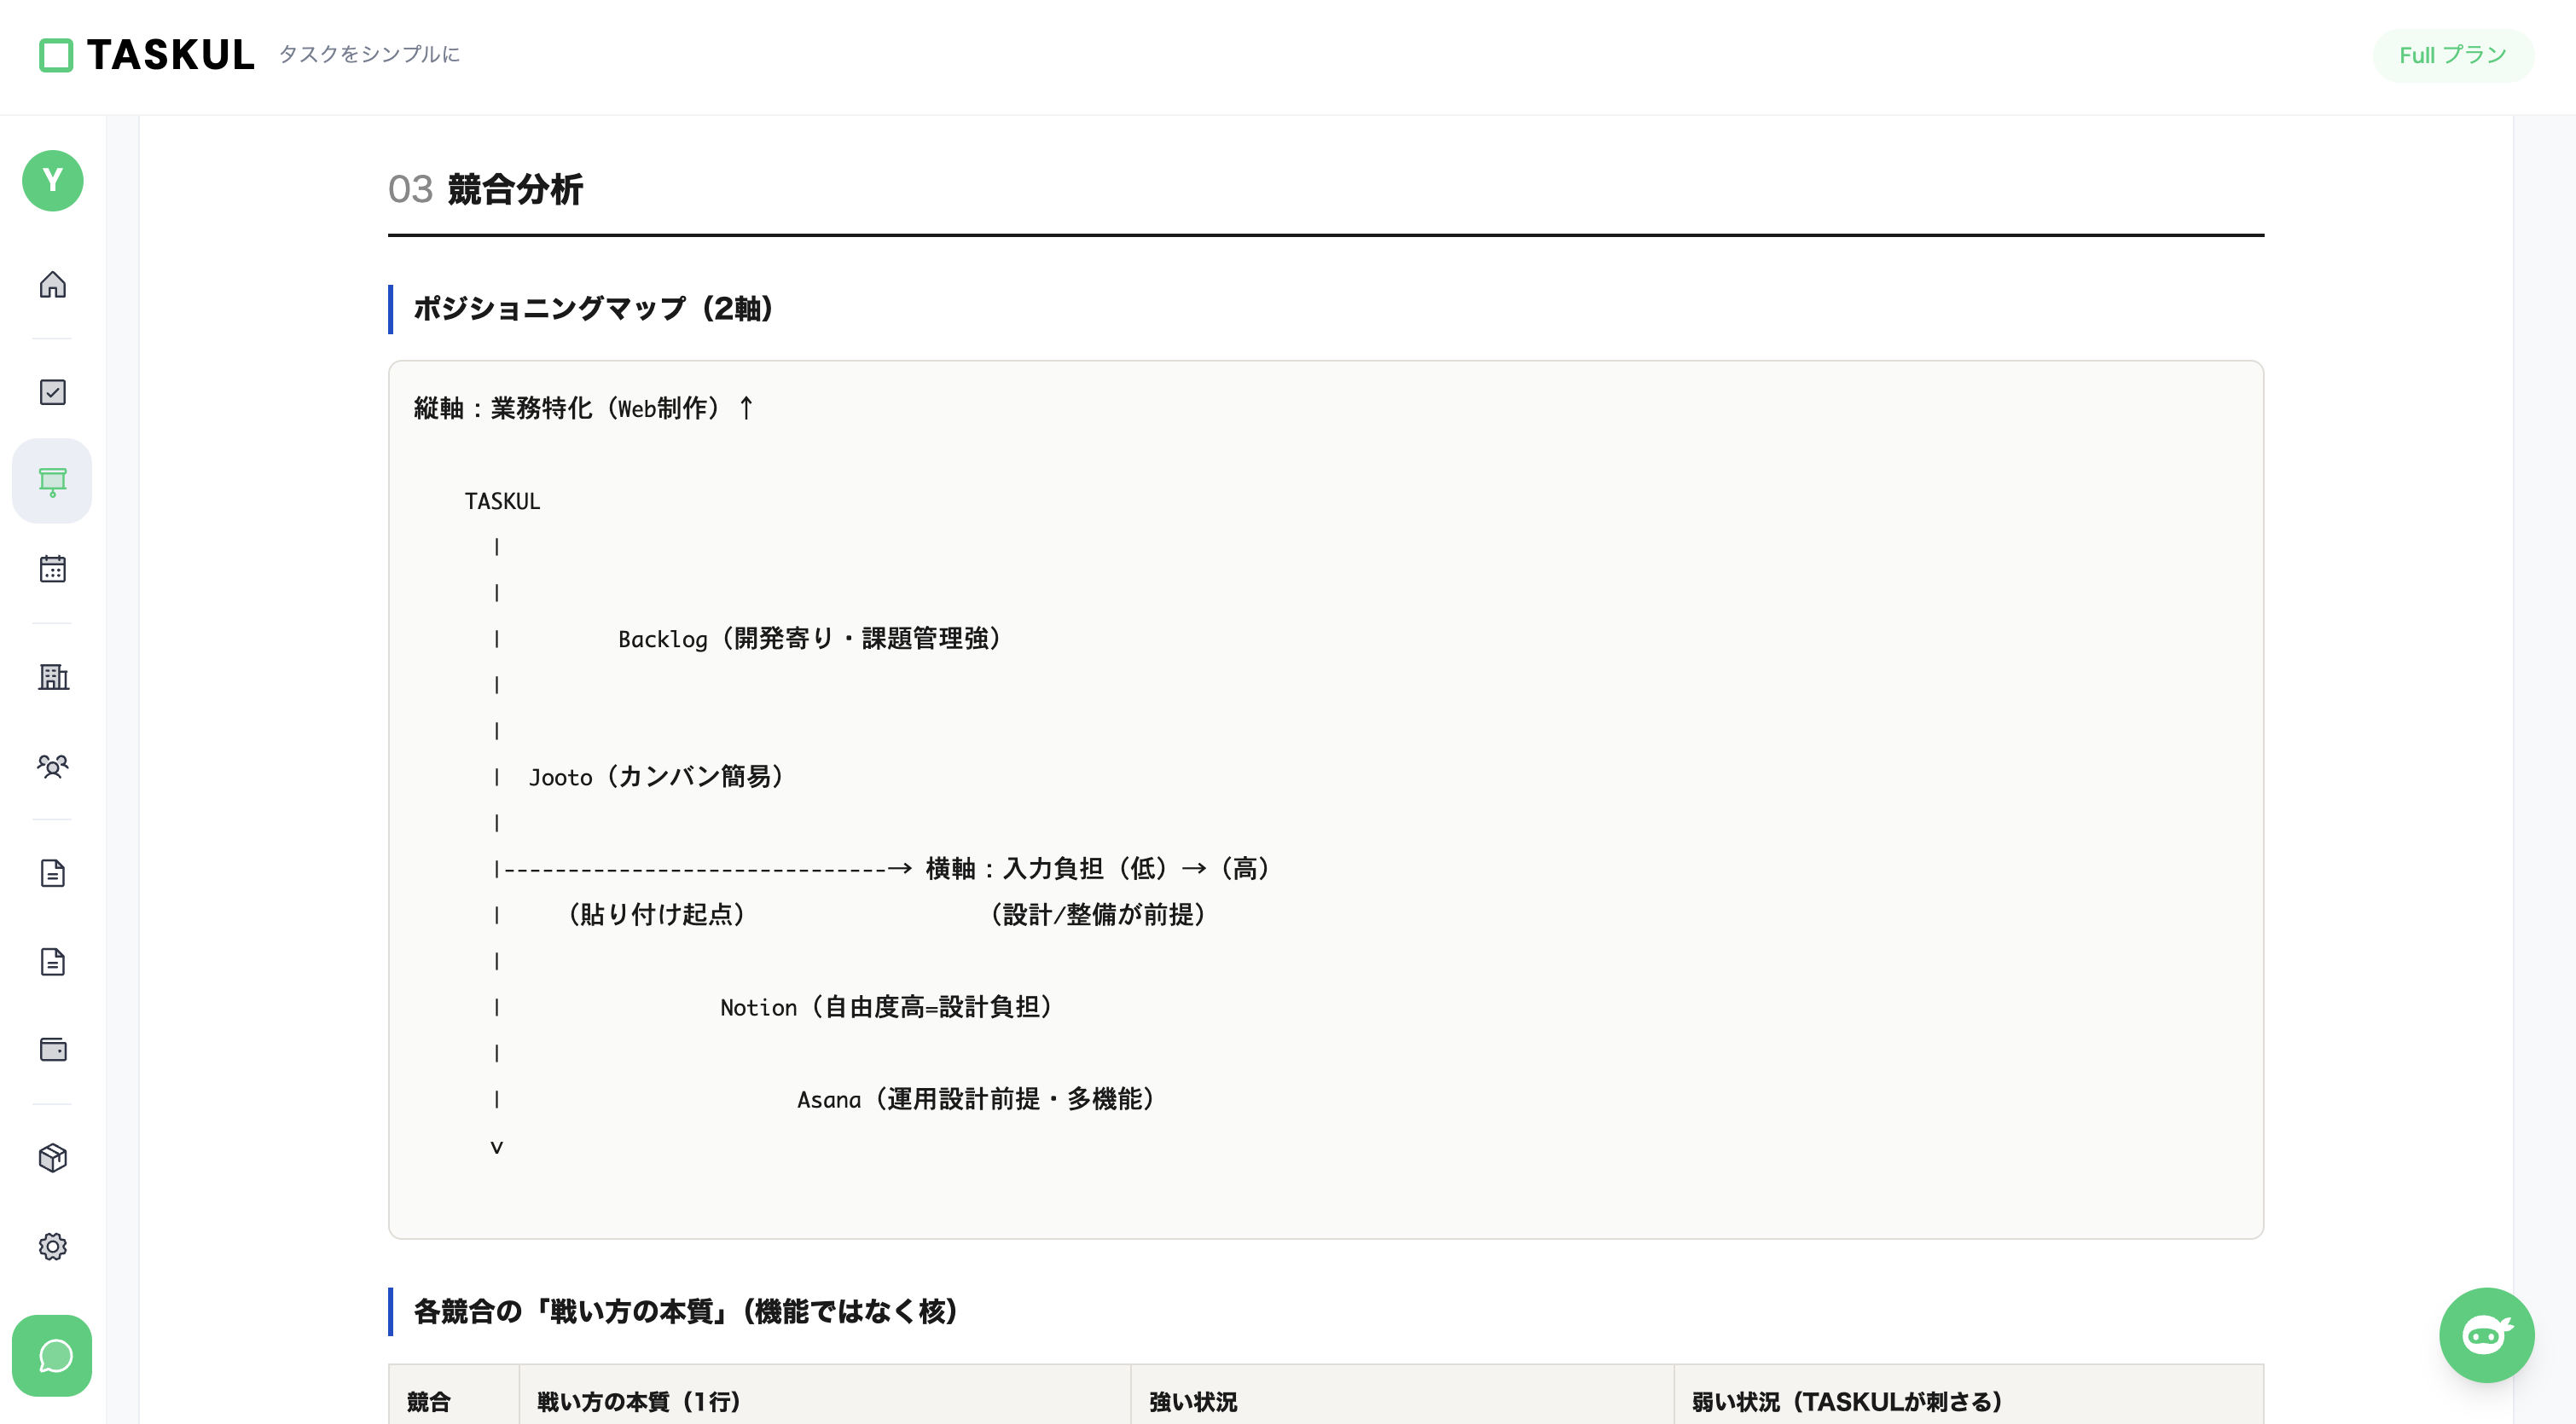Viewport: 2576px width, 1424px height.
Task: Select the highlighted kanban board icon
Action: pos(52,481)
